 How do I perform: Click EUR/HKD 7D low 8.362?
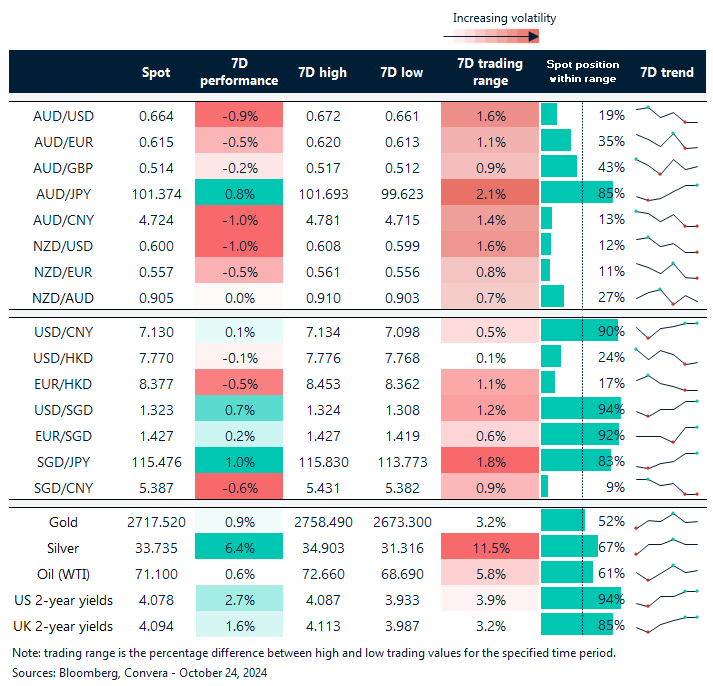click(x=402, y=384)
